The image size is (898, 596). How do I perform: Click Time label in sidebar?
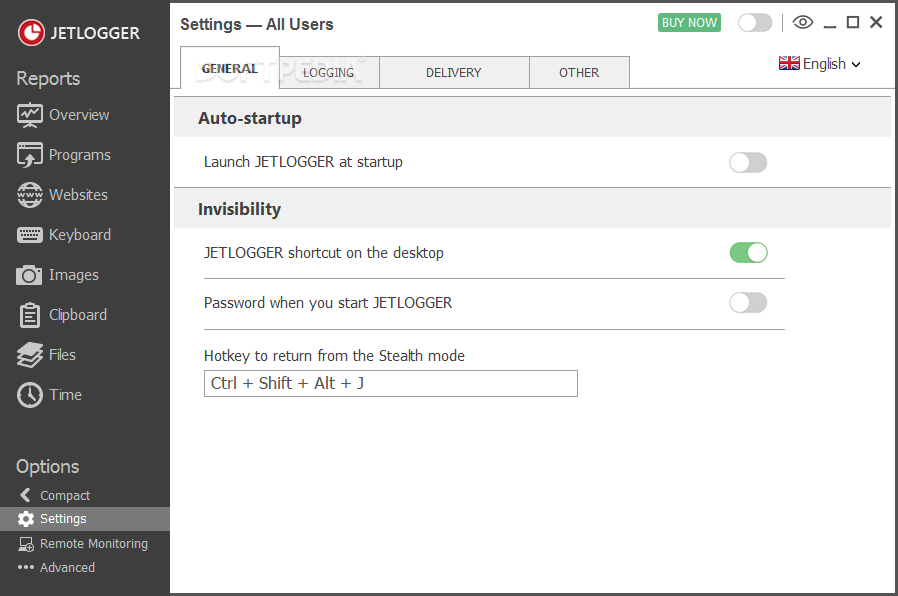(65, 395)
